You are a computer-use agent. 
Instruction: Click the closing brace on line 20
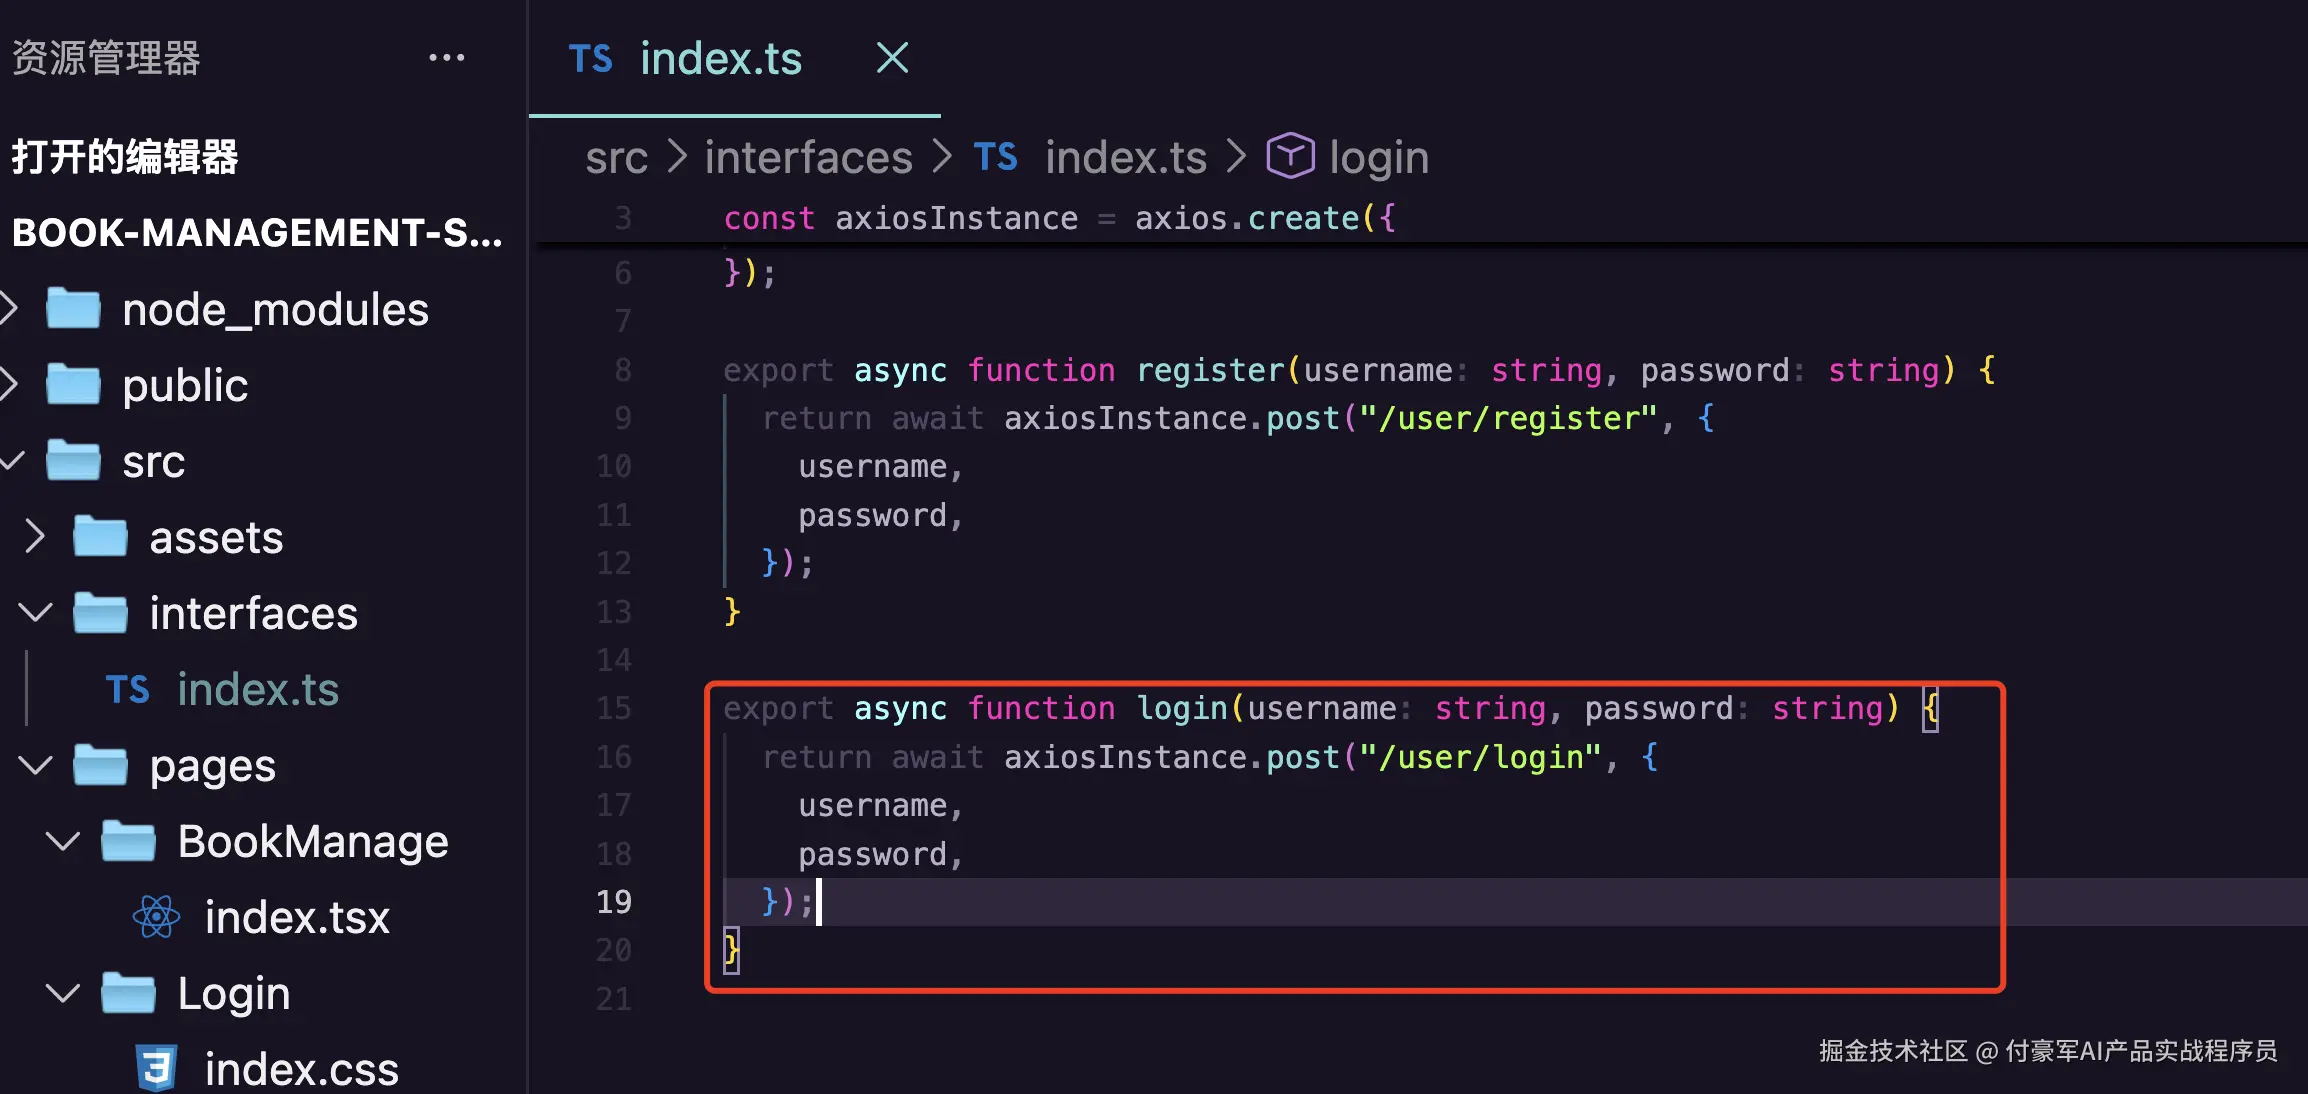732,950
